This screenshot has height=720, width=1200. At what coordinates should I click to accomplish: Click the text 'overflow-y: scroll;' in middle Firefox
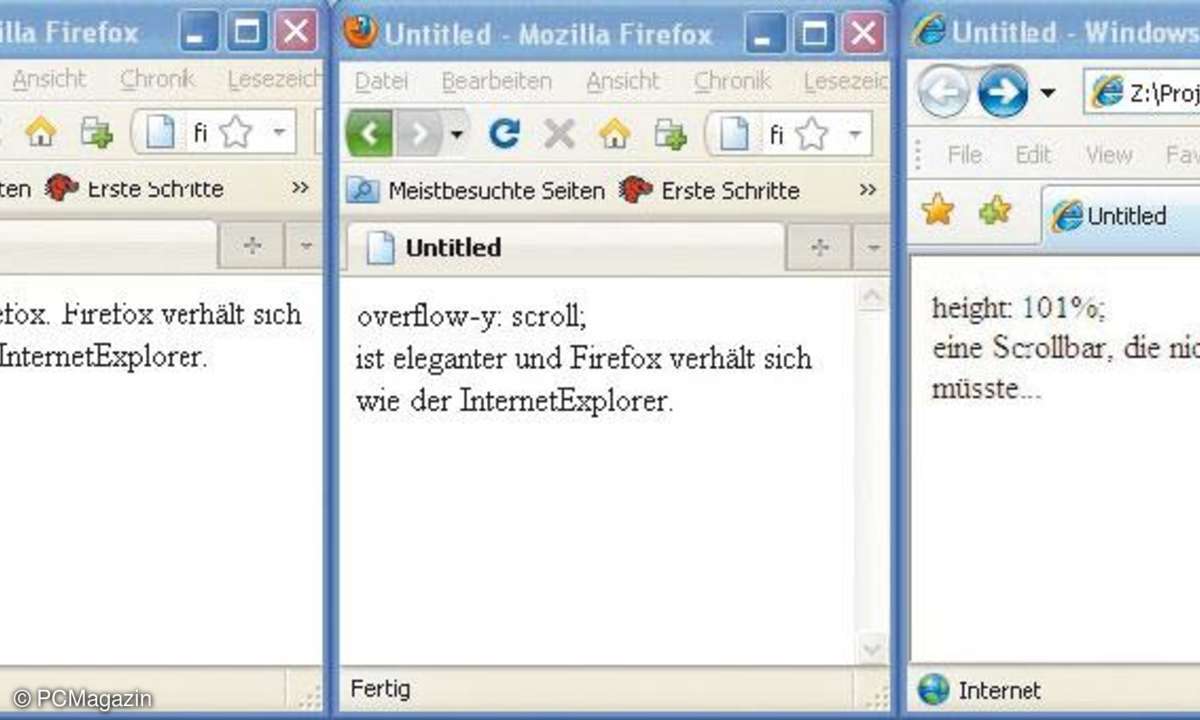tap(472, 317)
